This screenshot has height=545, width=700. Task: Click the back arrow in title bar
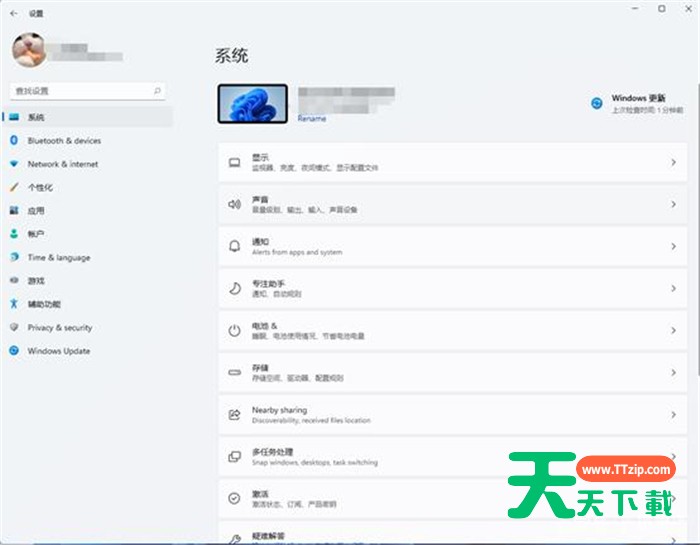(14, 13)
